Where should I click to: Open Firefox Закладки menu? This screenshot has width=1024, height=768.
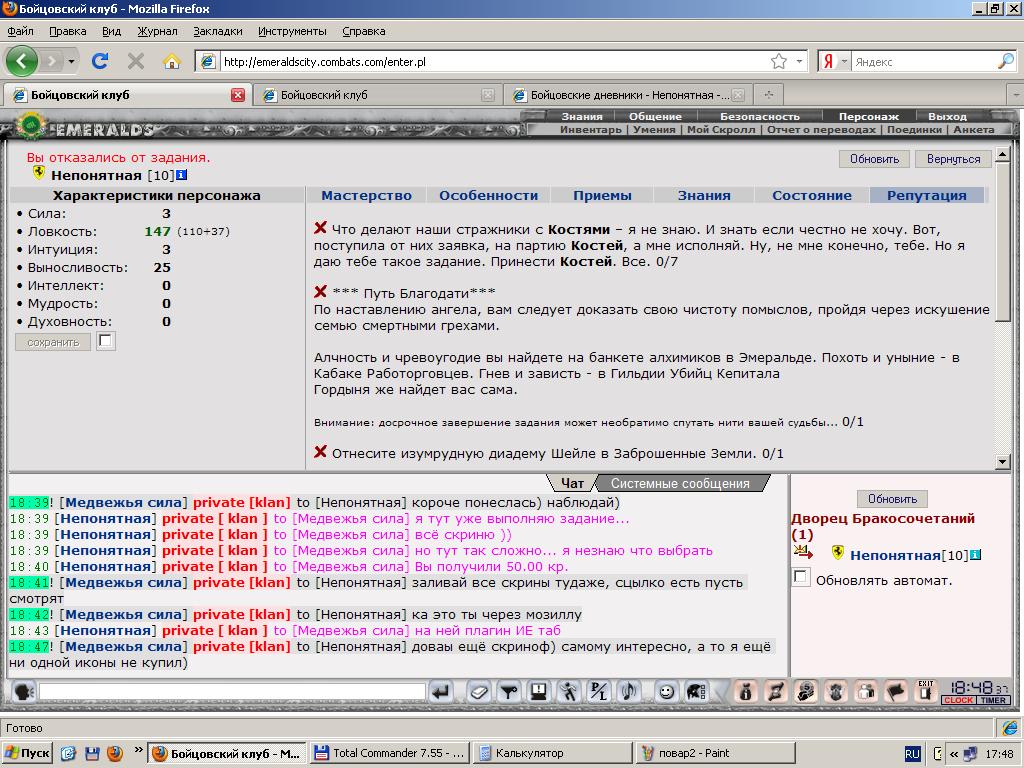pos(217,31)
